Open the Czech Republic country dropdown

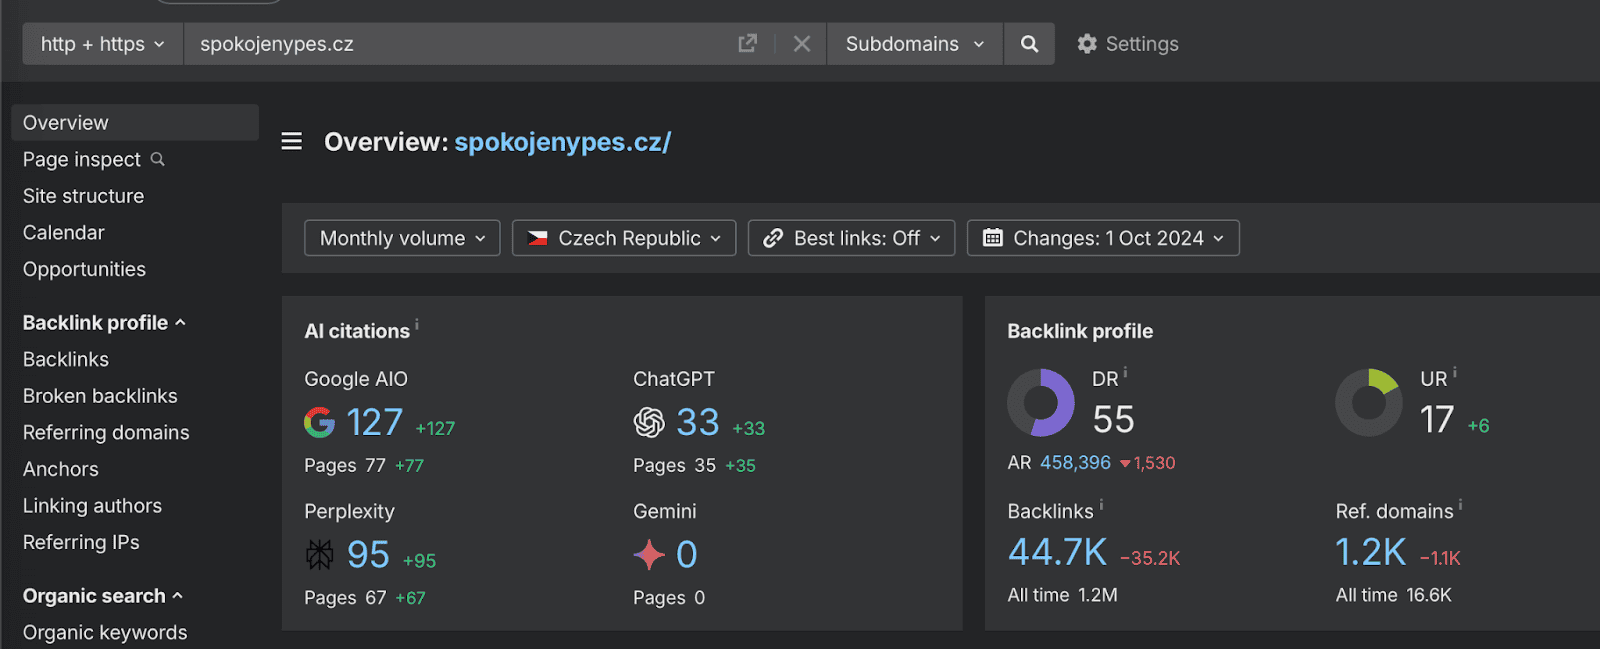click(624, 238)
